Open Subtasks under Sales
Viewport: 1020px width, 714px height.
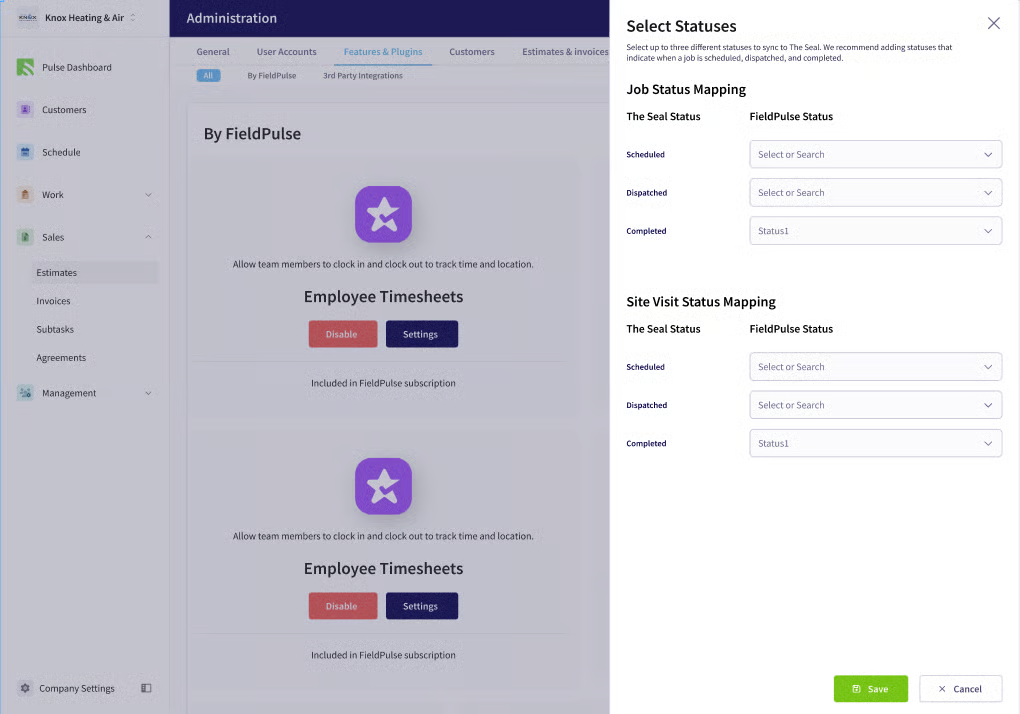(55, 329)
